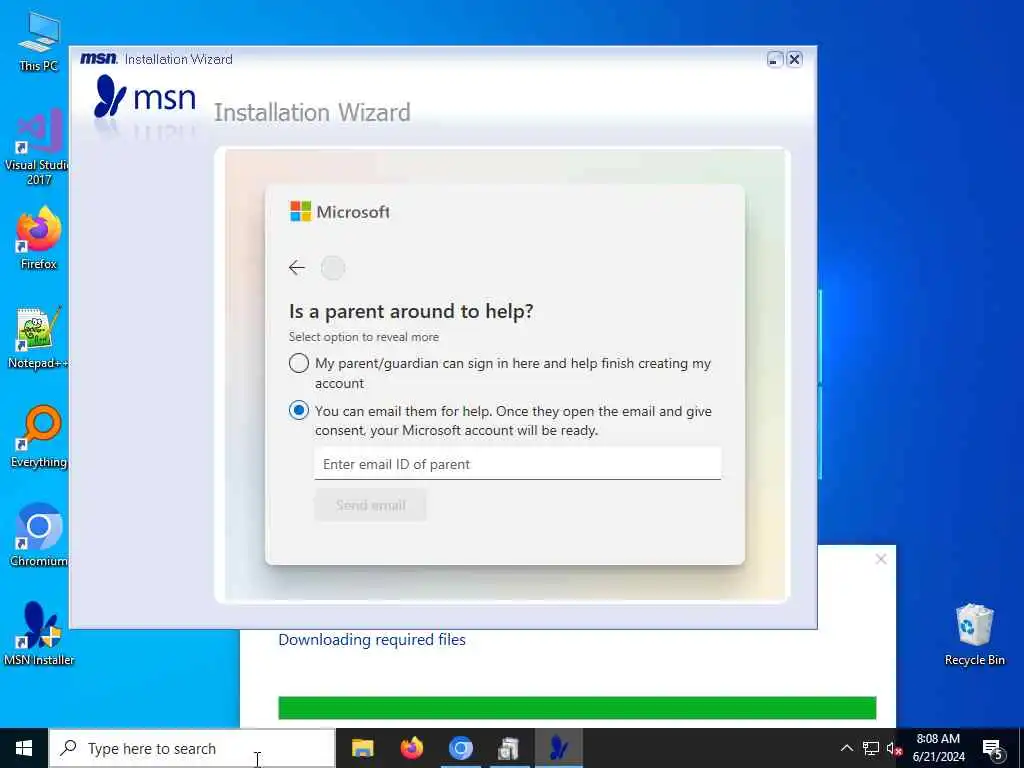Click the 'Select option to reveal more' text

point(364,337)
